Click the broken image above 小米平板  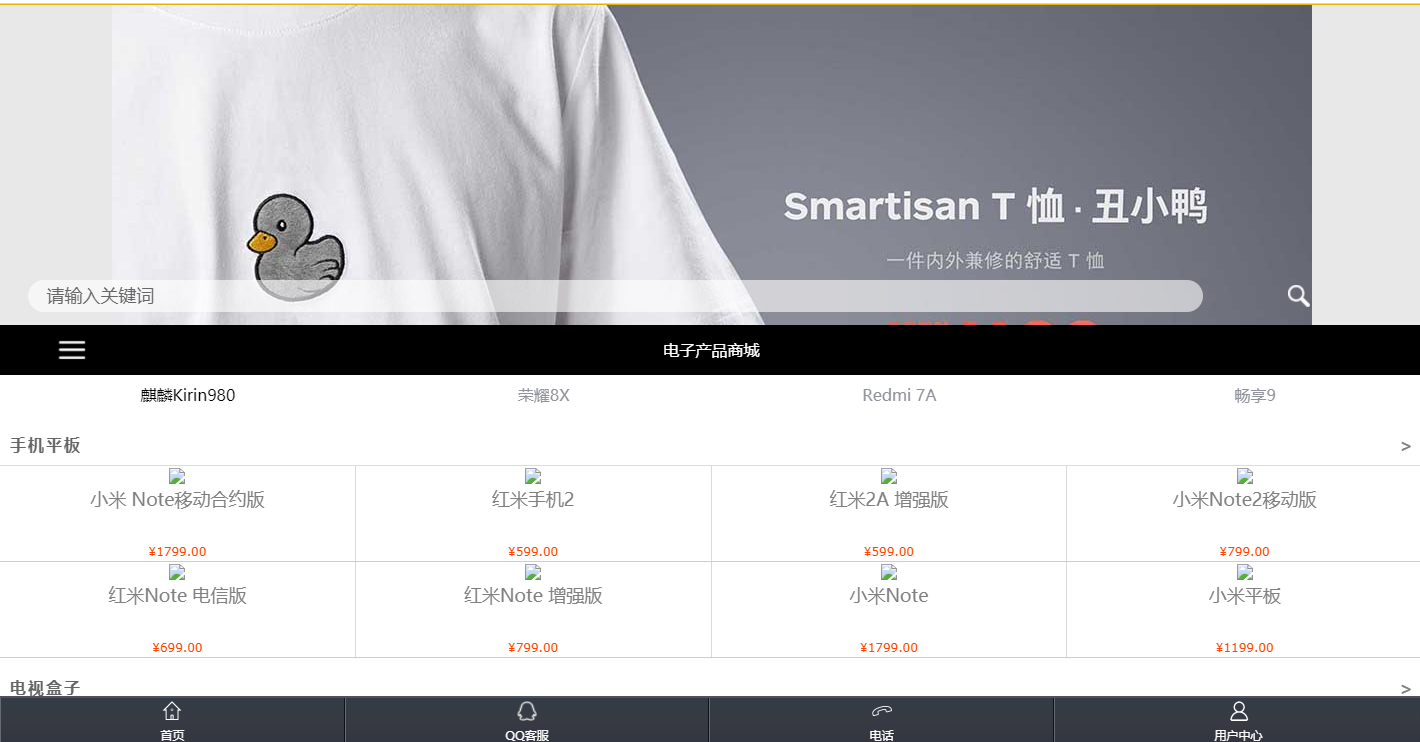[x=1245, y=572]
